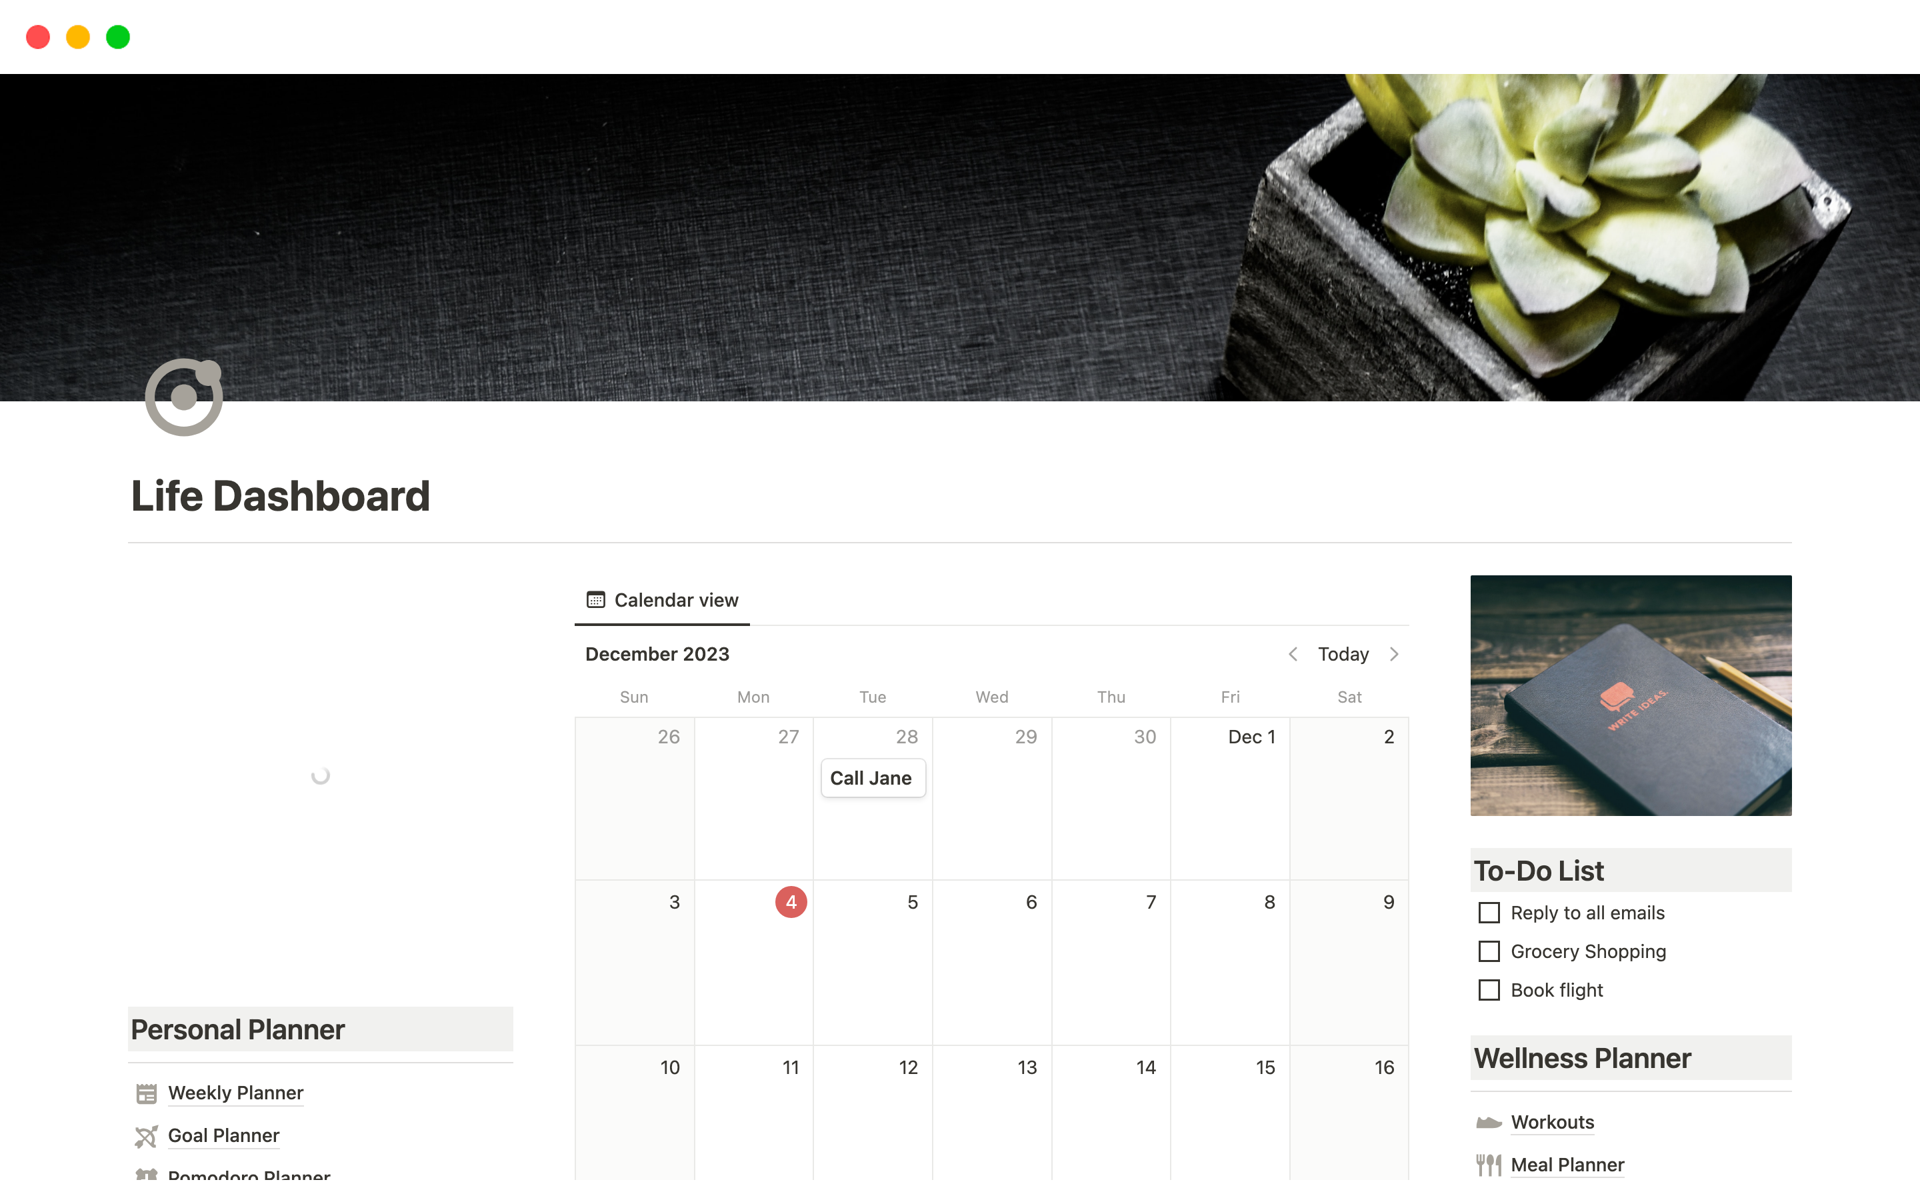The image size is (1920, 1200).
Task: Enable the Grocery Shopping checkbox
Action: [1489, 950]
